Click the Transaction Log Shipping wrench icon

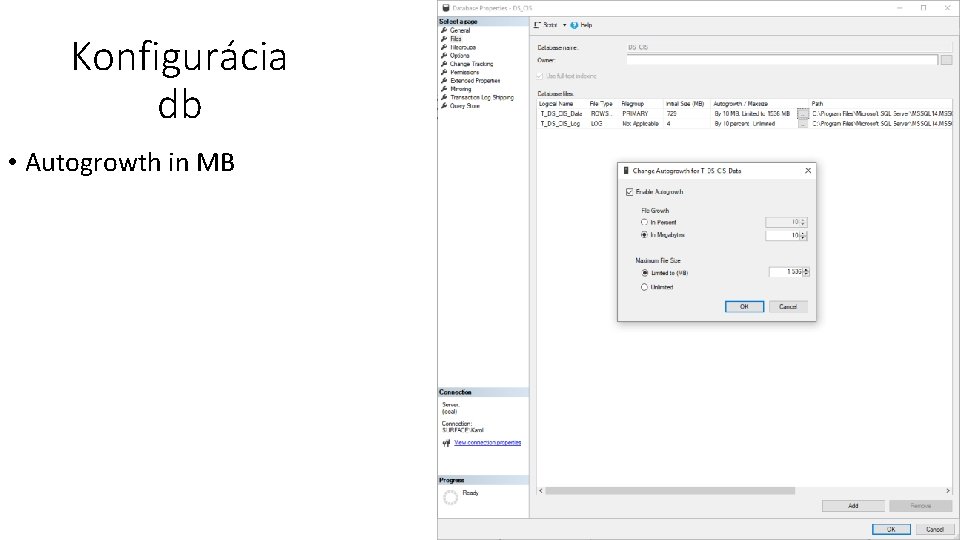pos(444,97)
